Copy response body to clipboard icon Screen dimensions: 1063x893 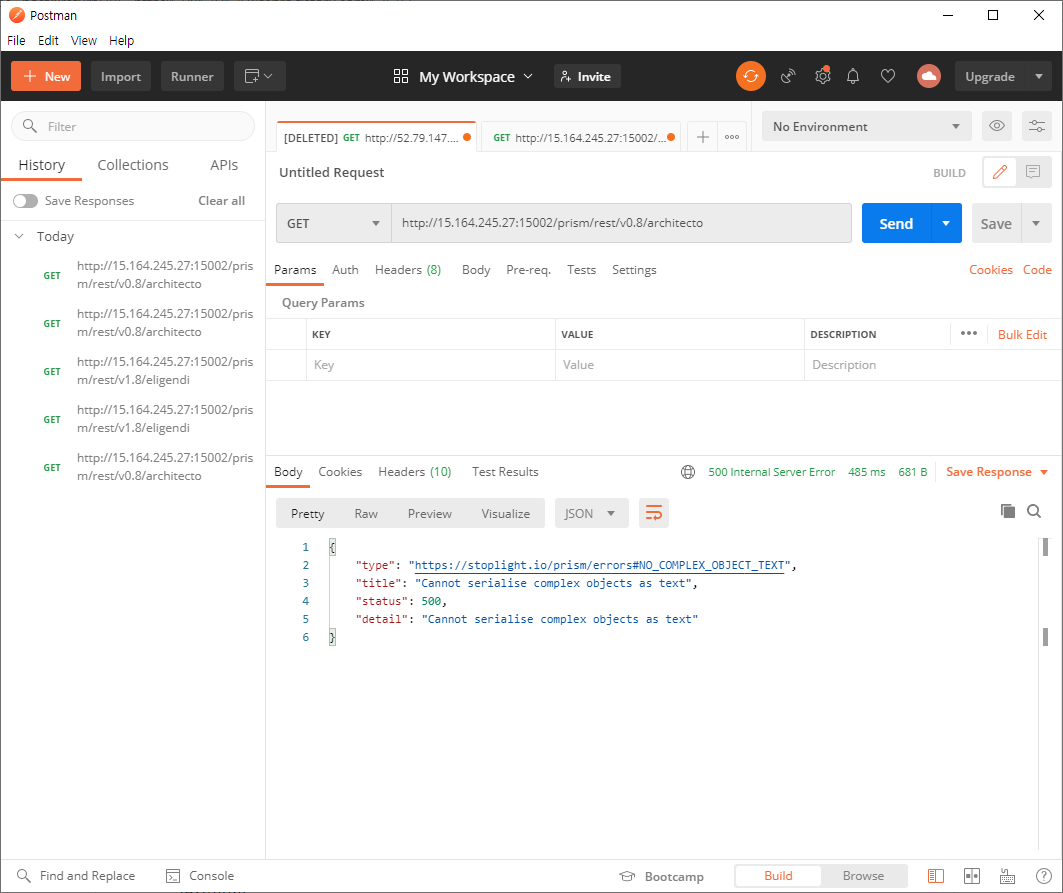click(1008, 511)
